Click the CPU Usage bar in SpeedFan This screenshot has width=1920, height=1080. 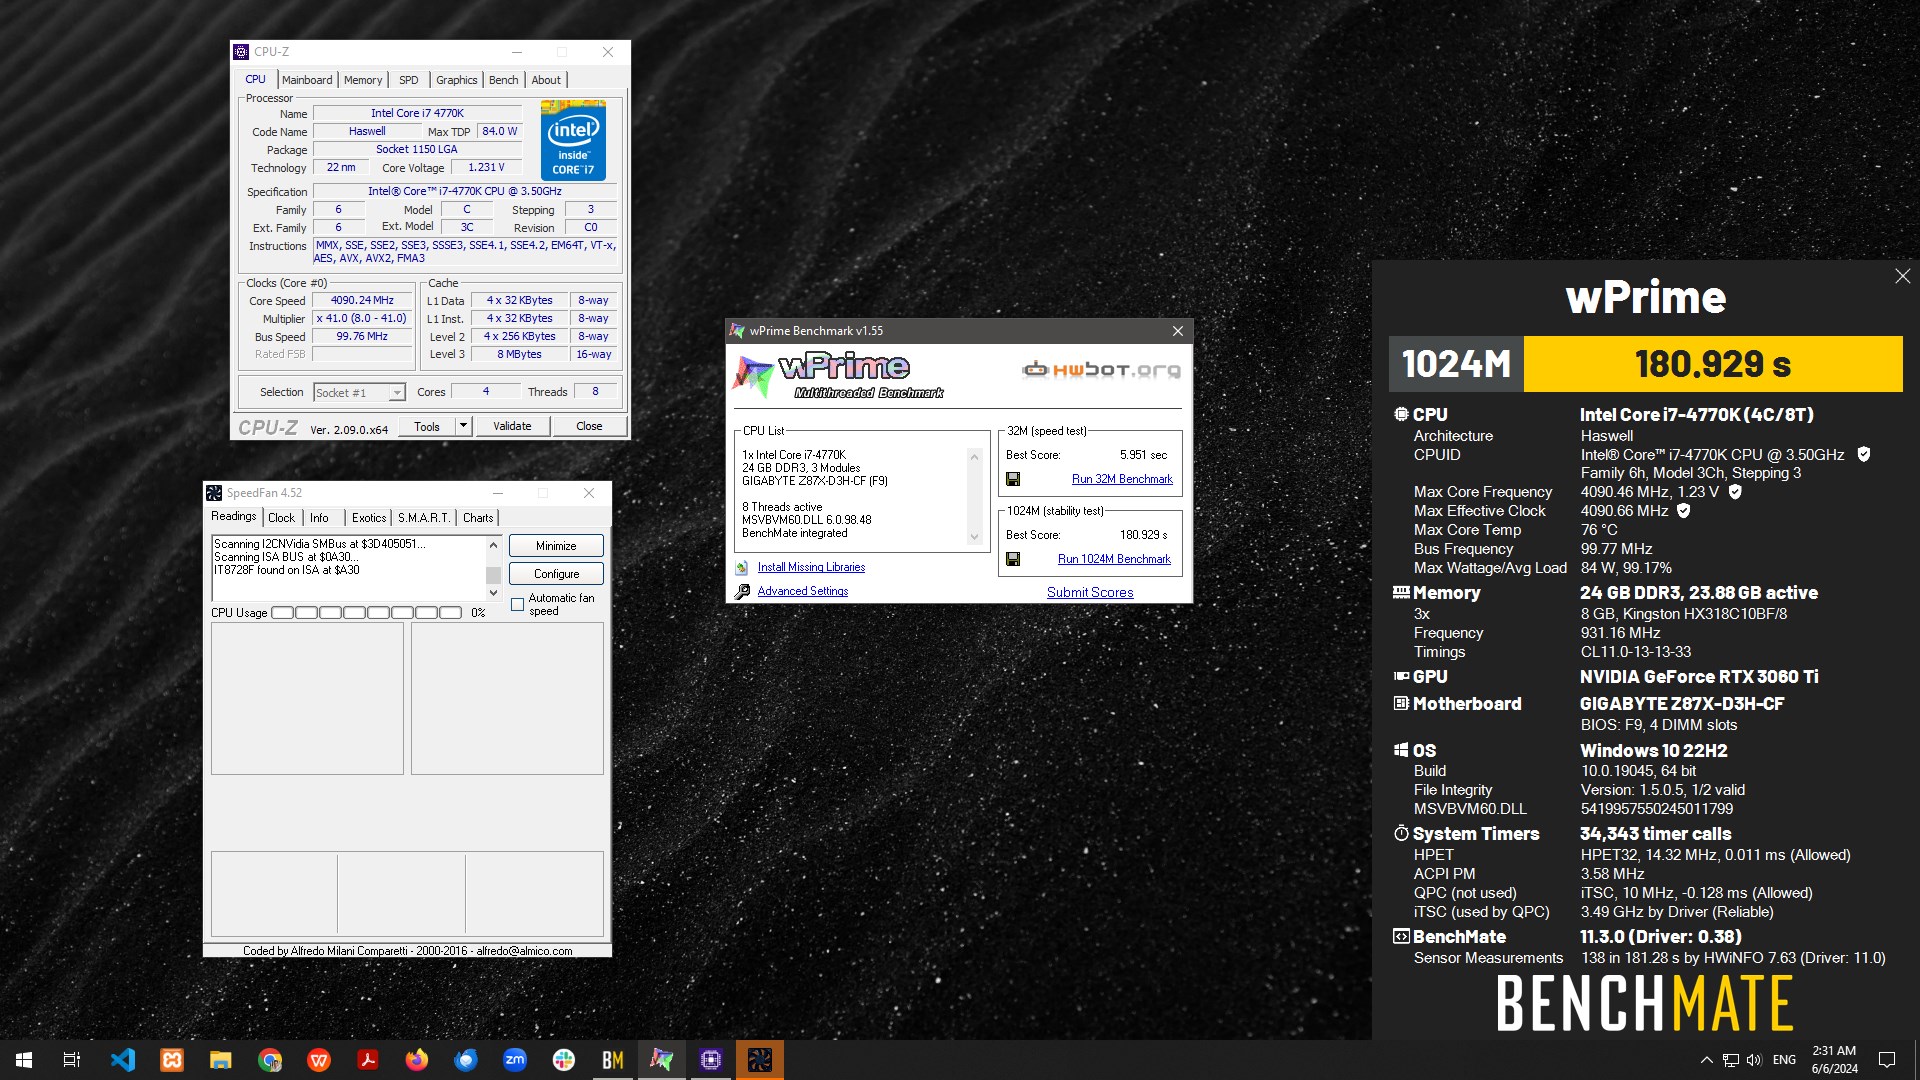[366, 613]
